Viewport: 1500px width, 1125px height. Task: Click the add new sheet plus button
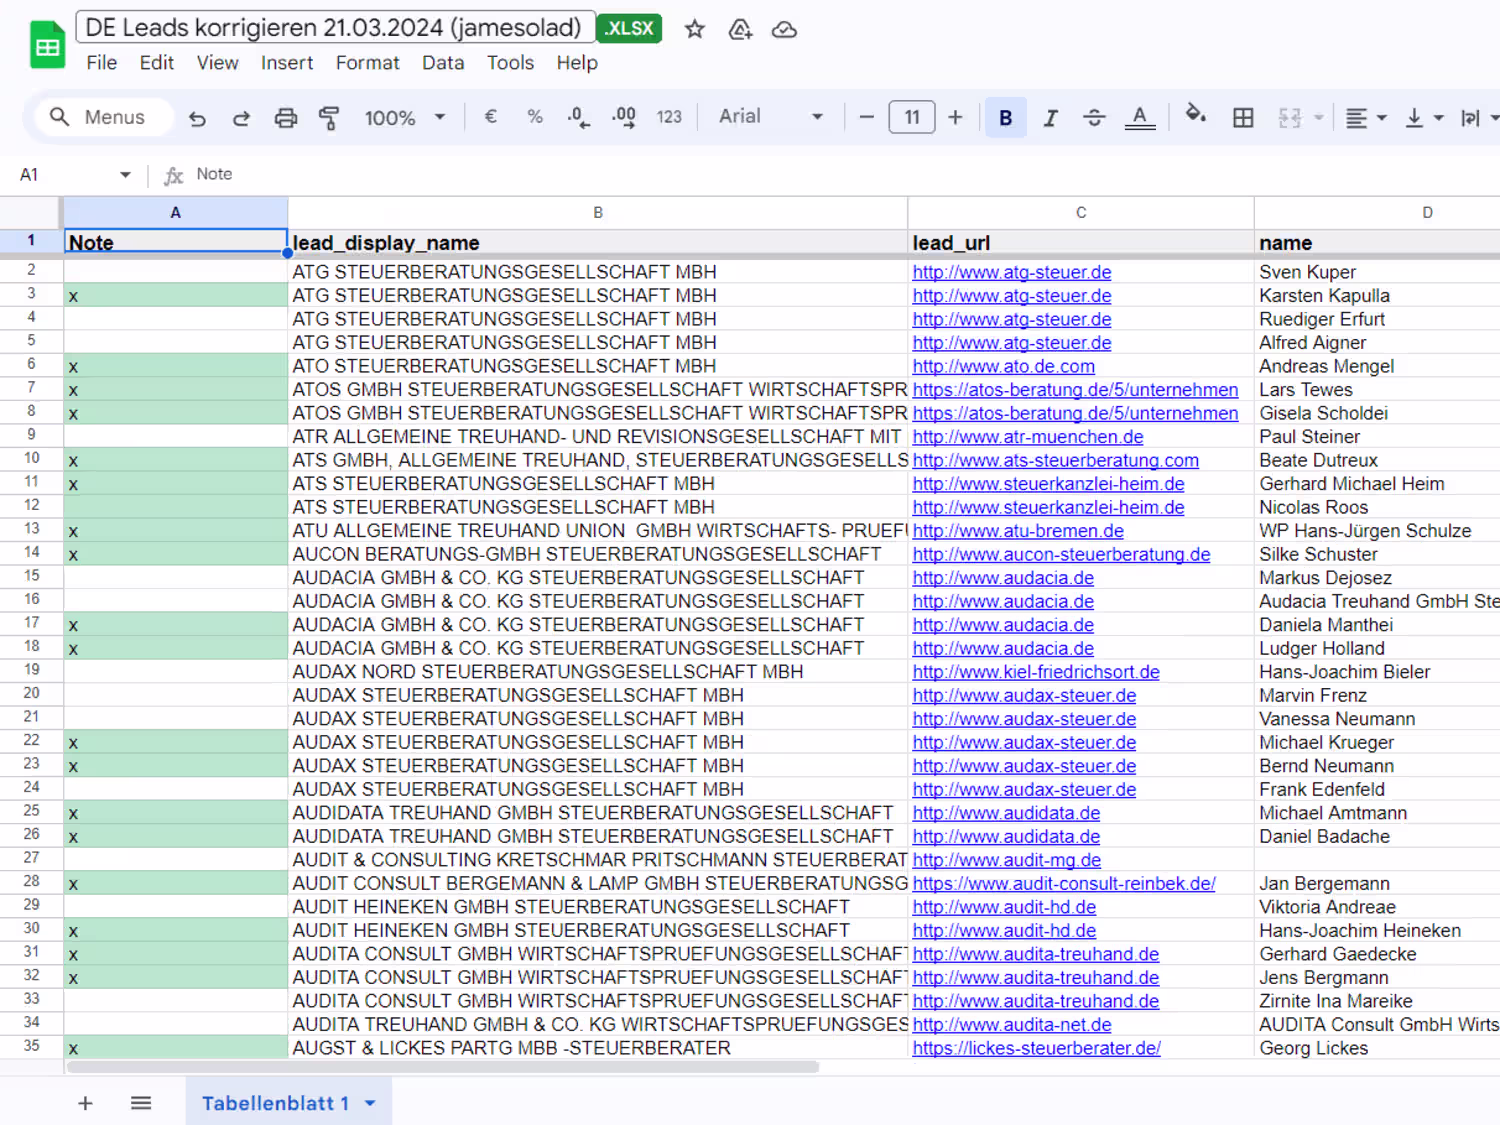86,1103
